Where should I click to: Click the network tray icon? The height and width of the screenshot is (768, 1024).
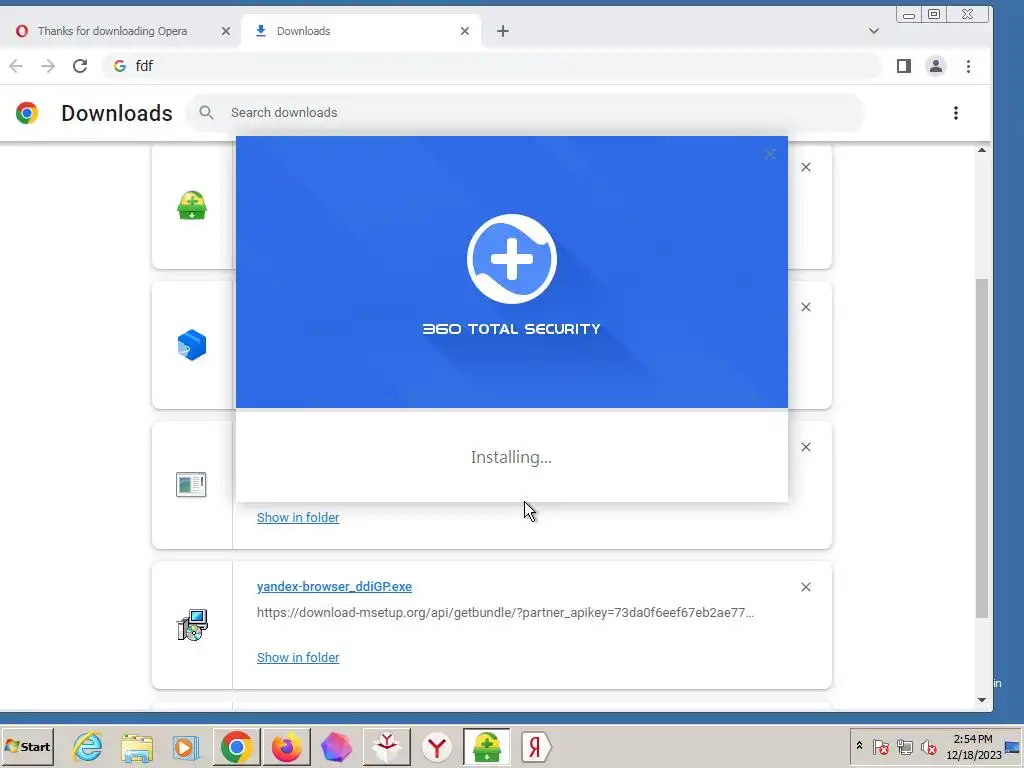tap(904, 746)
